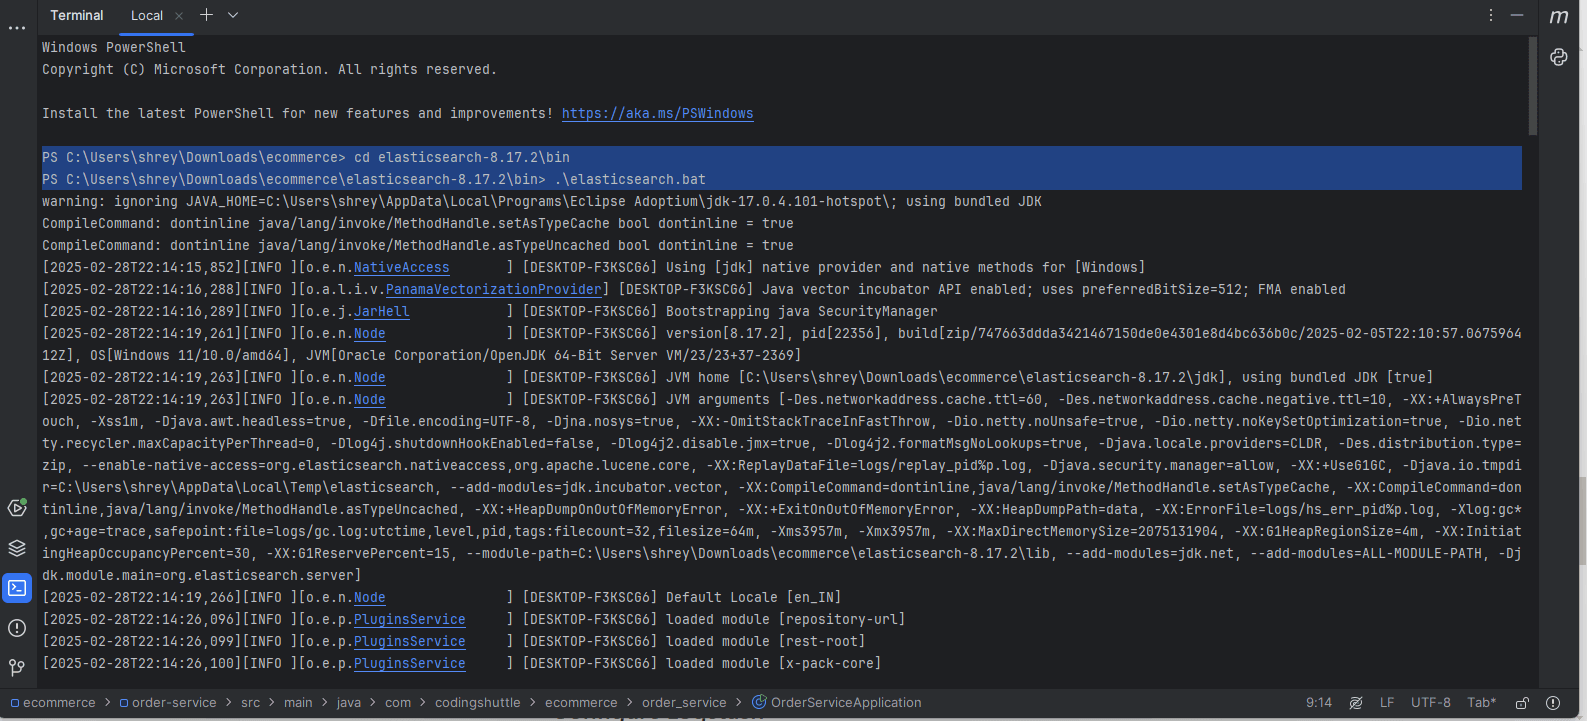Open PluginsService link on rest-root line
This screenshot has width=1587, height=721.
point(410,641)
